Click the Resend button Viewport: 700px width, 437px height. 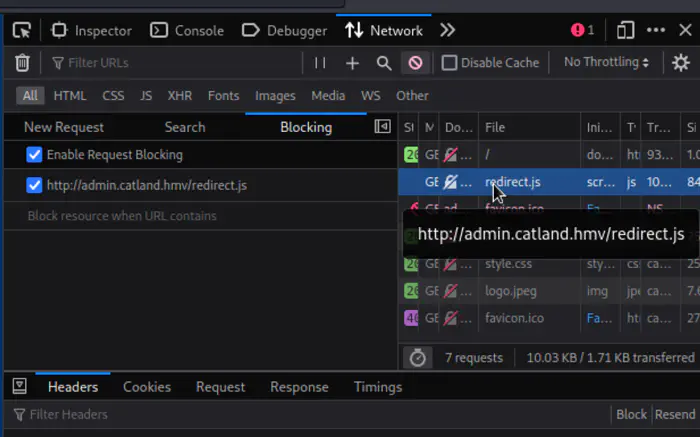pos(675,414)
